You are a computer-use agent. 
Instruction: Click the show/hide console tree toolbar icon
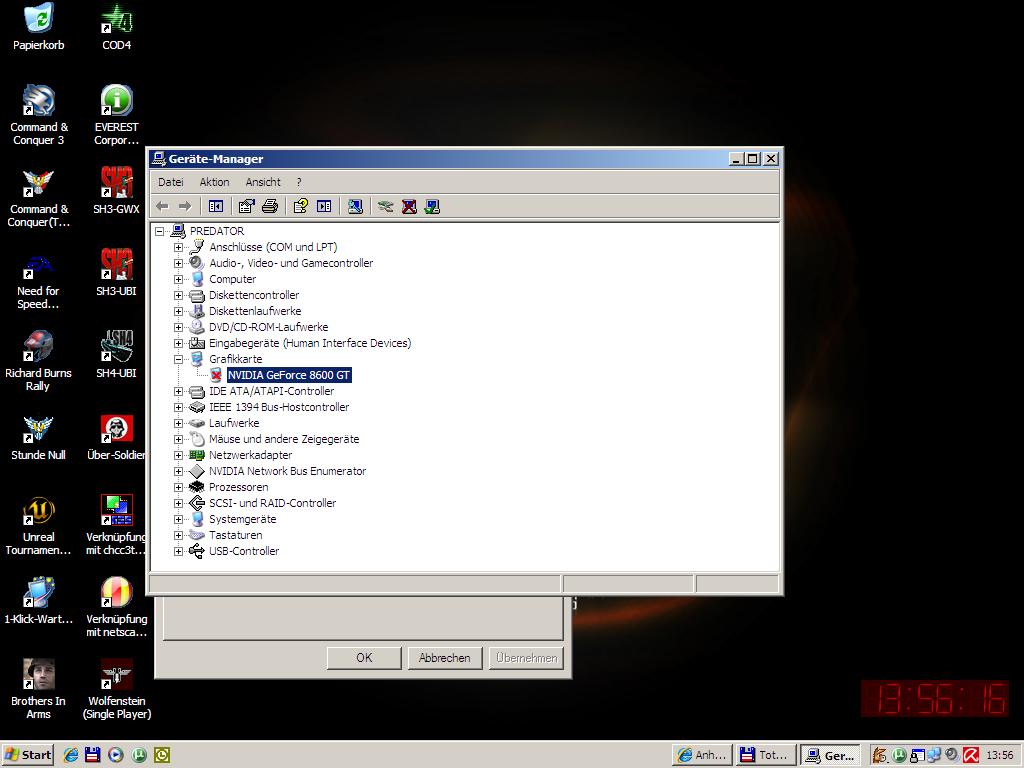[x=216, y=206]
